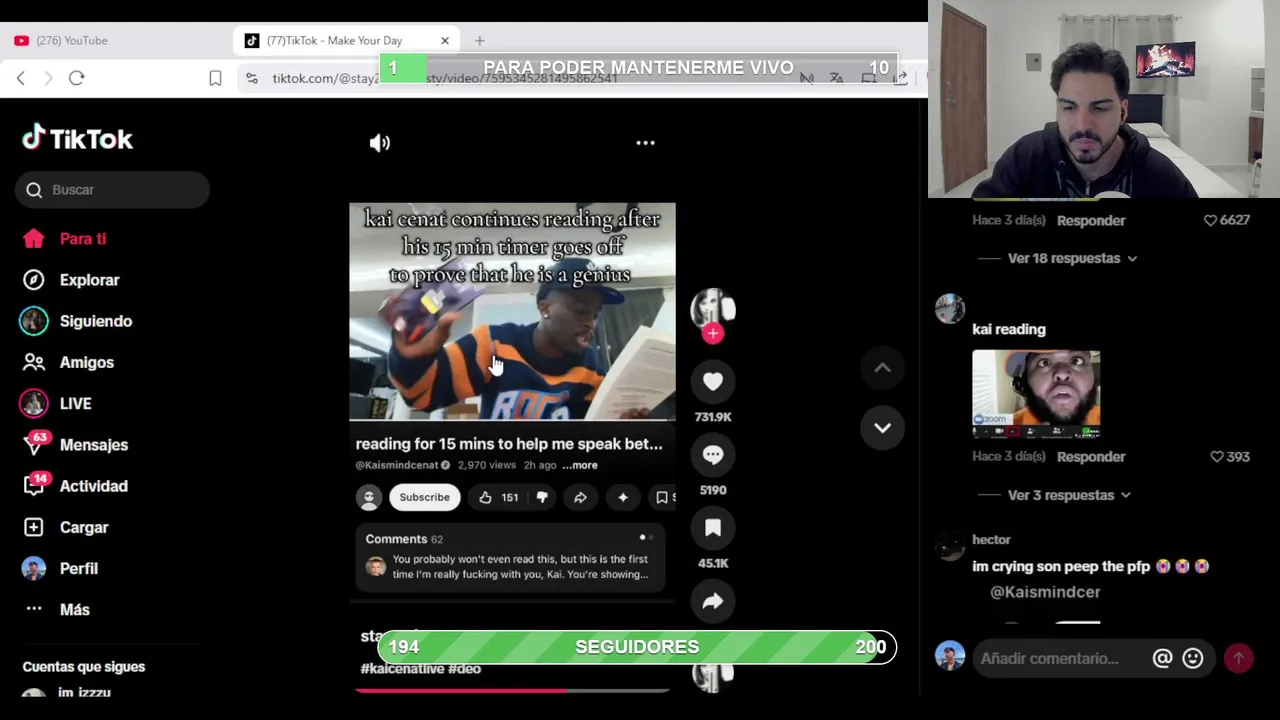
Task: Play the kai cenat reading video
Action: (512, 312)
